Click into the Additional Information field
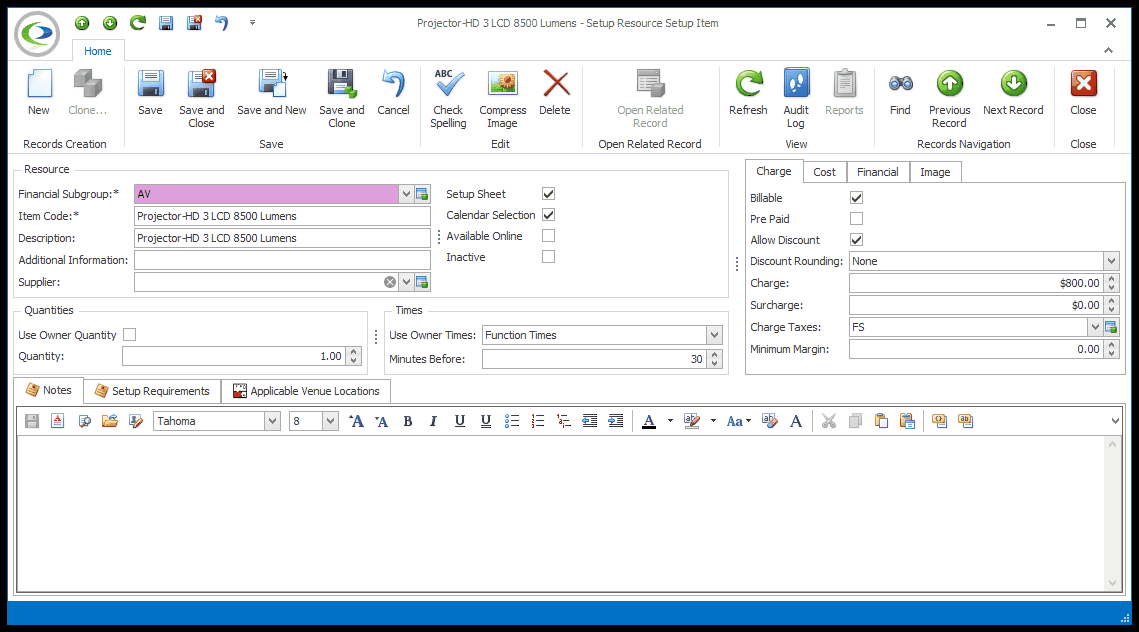Screen dimensions: 1139x632 pos(282,260)
